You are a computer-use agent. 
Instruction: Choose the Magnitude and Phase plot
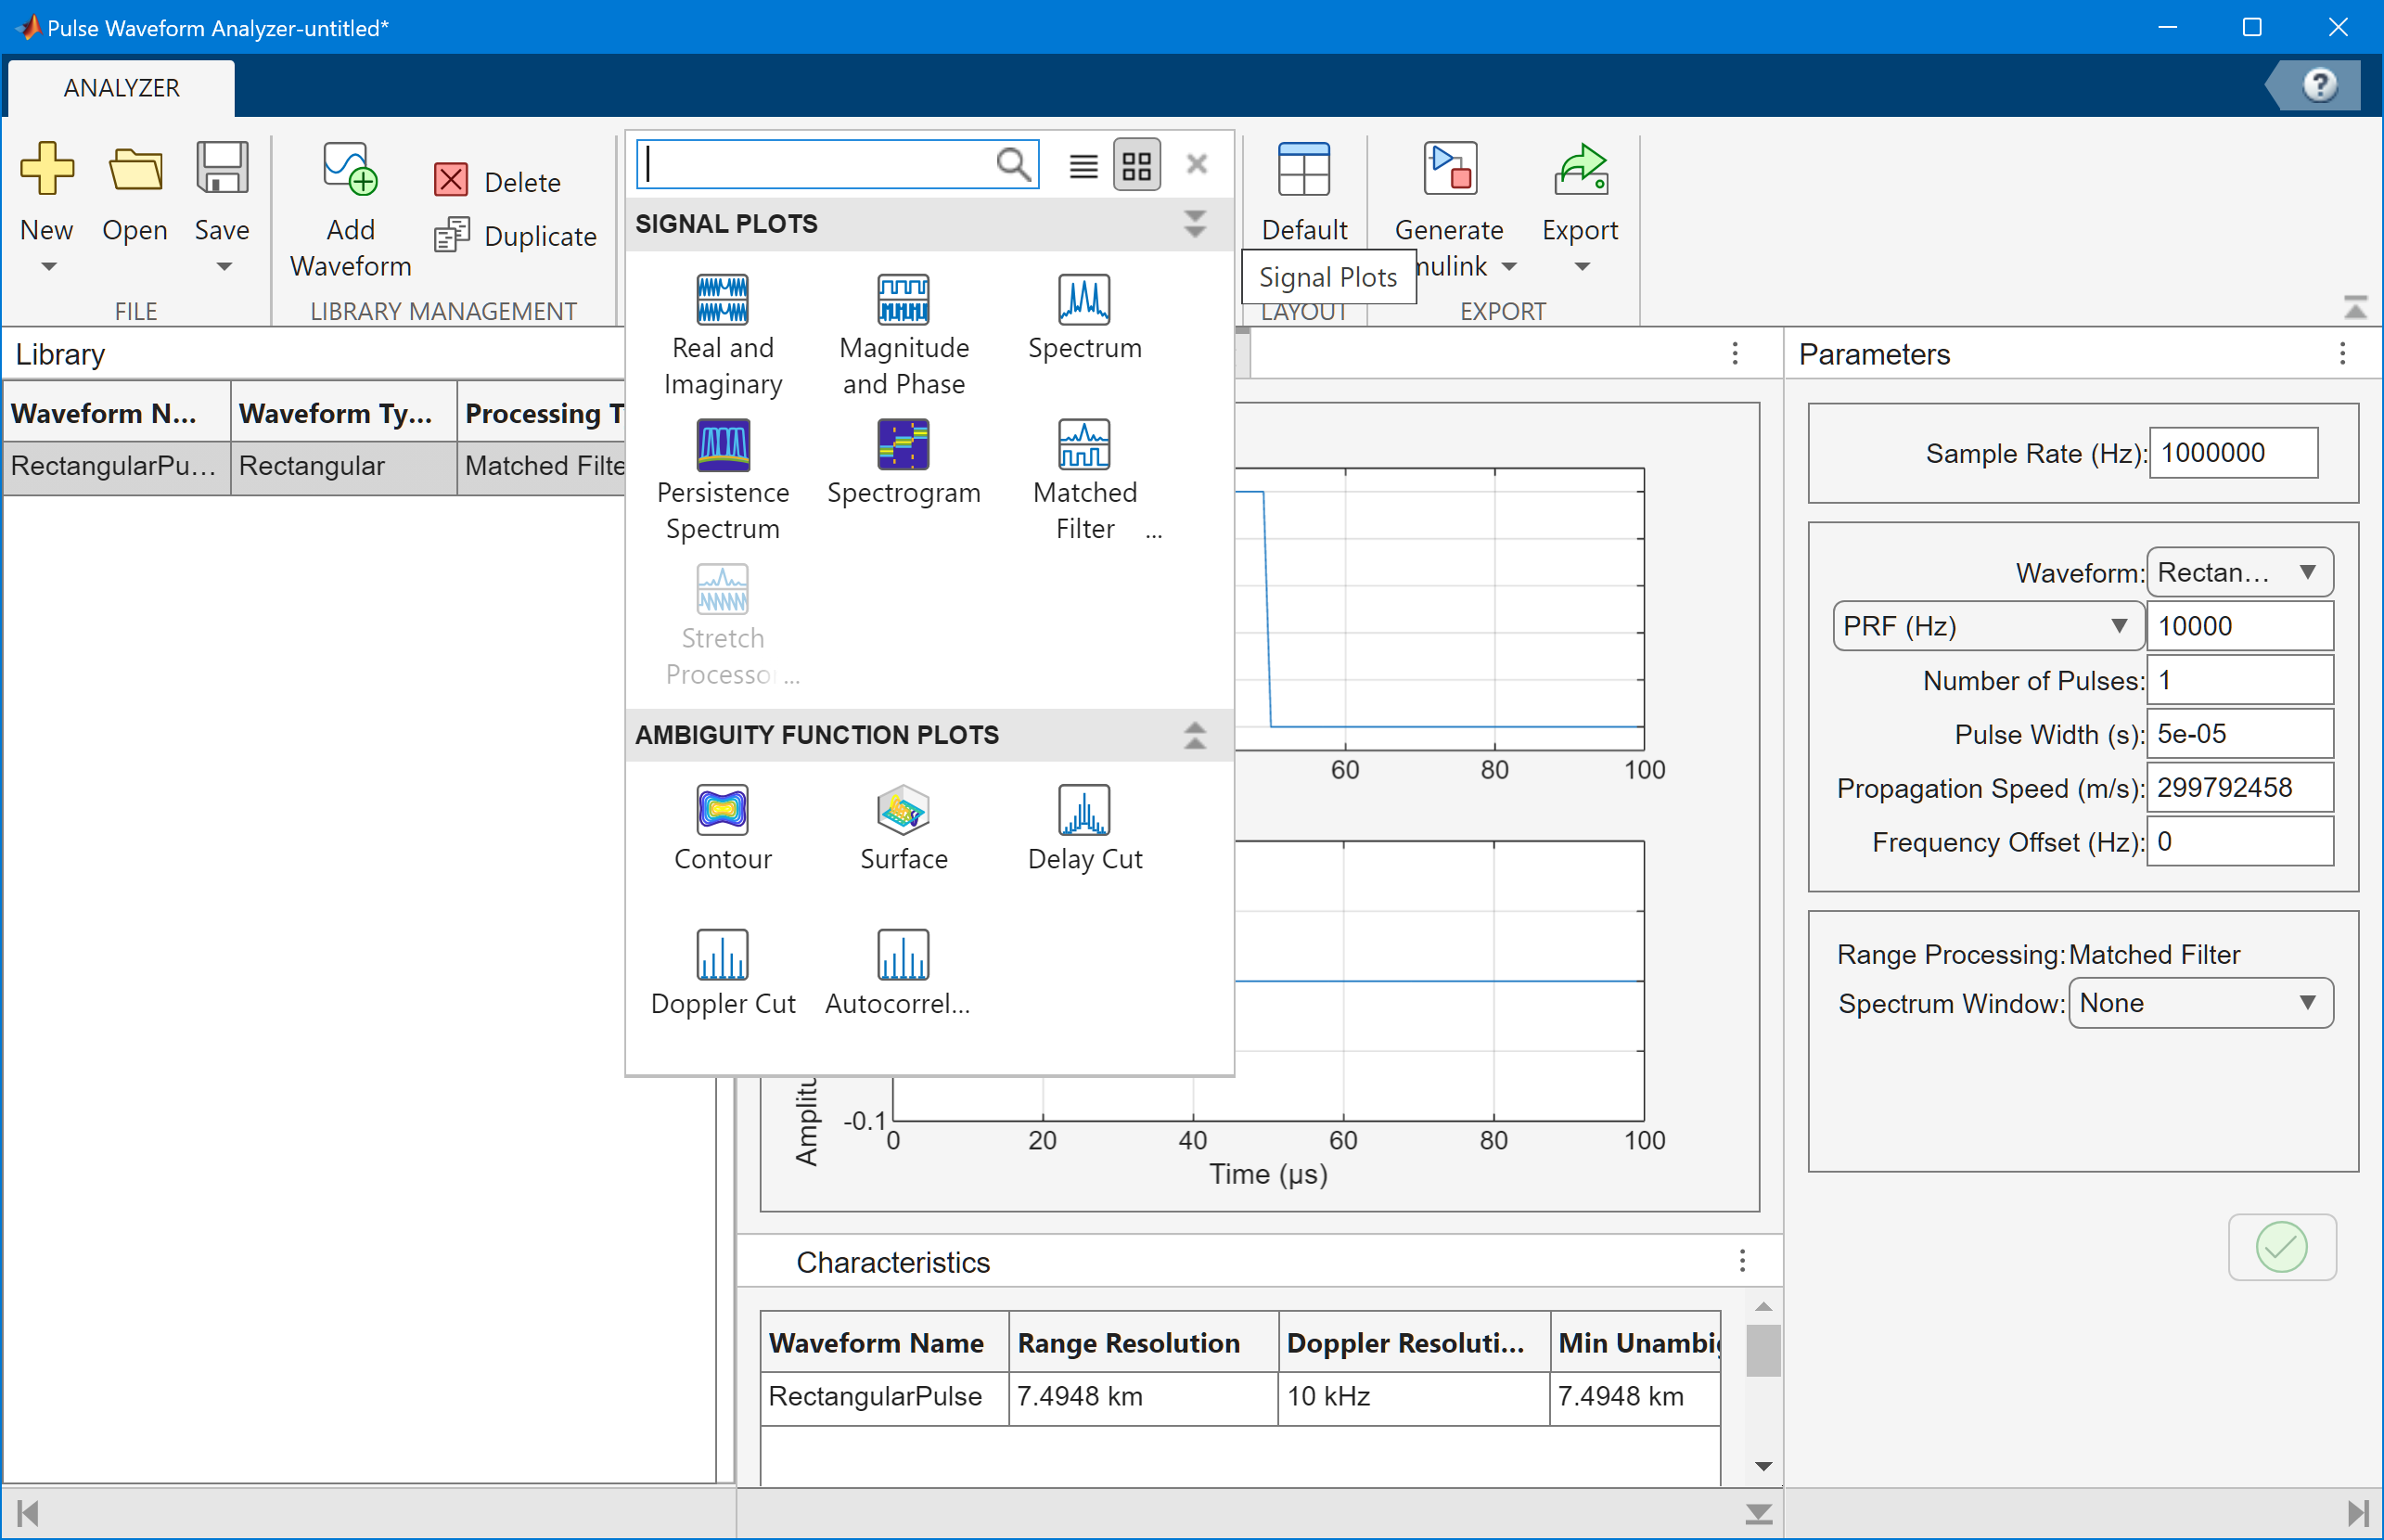point(903,301)
